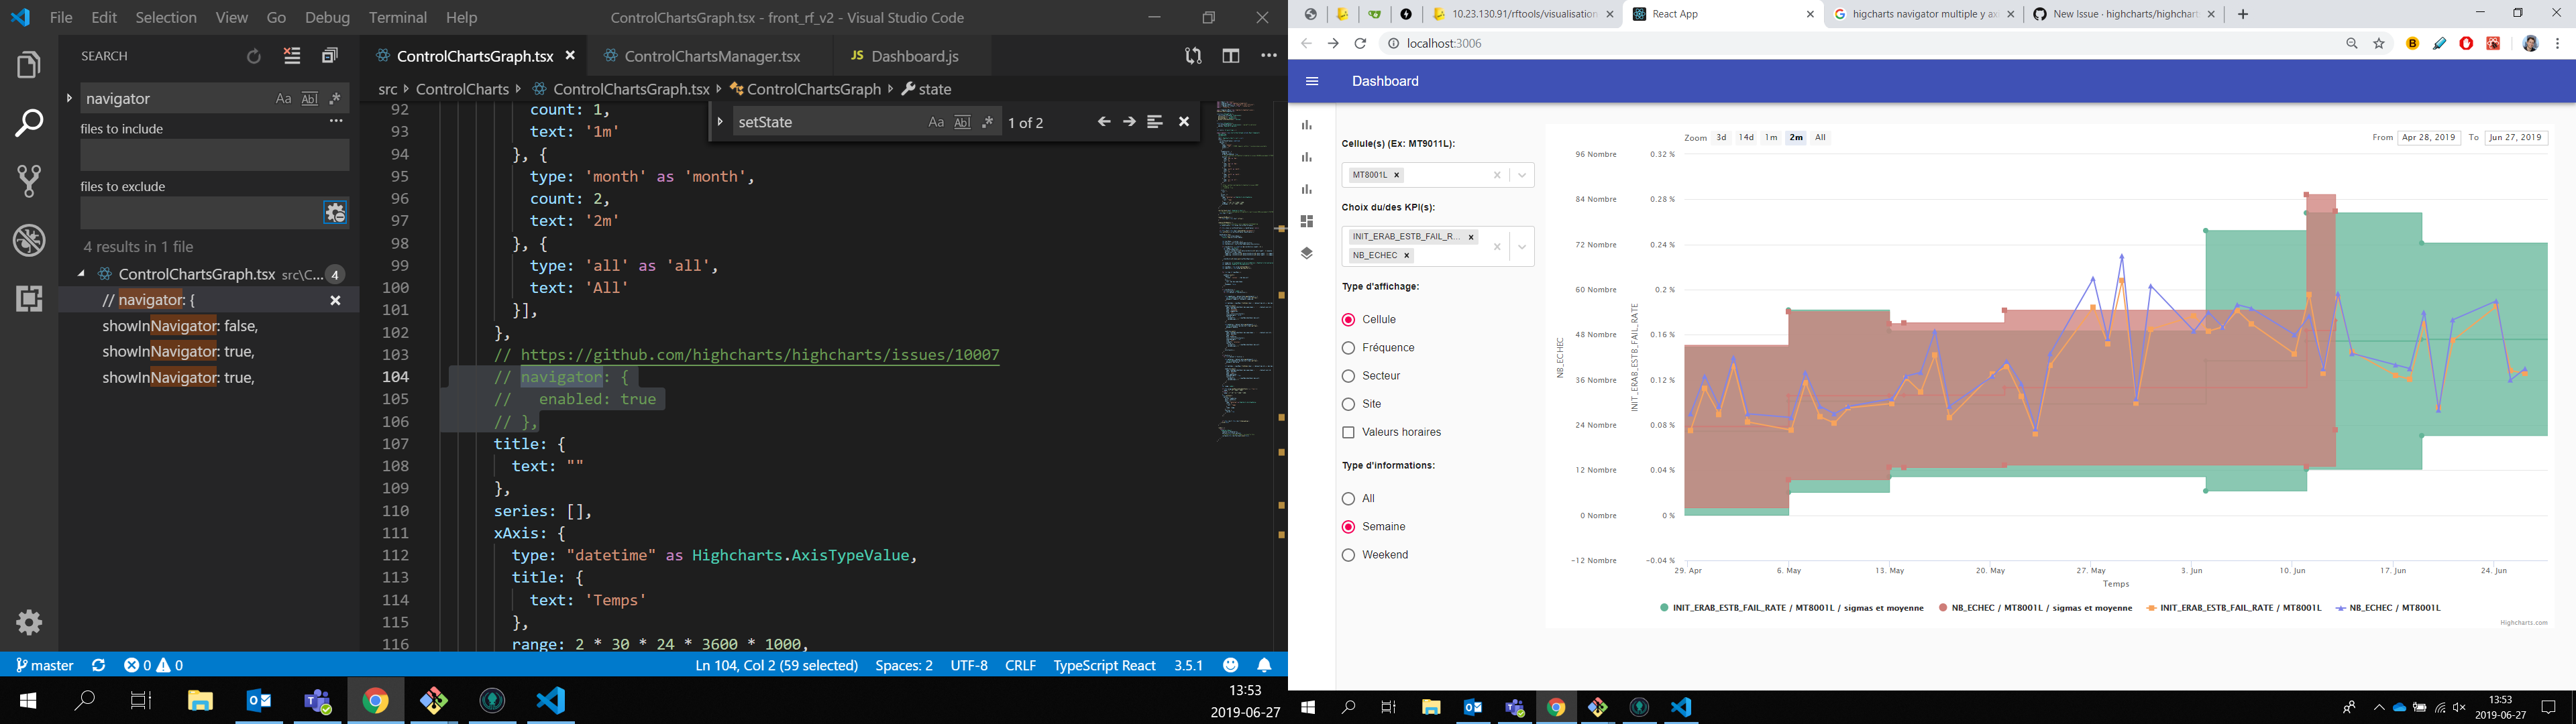
Task: Open the dashboard hamburger menu
Action: [1312, 81]
